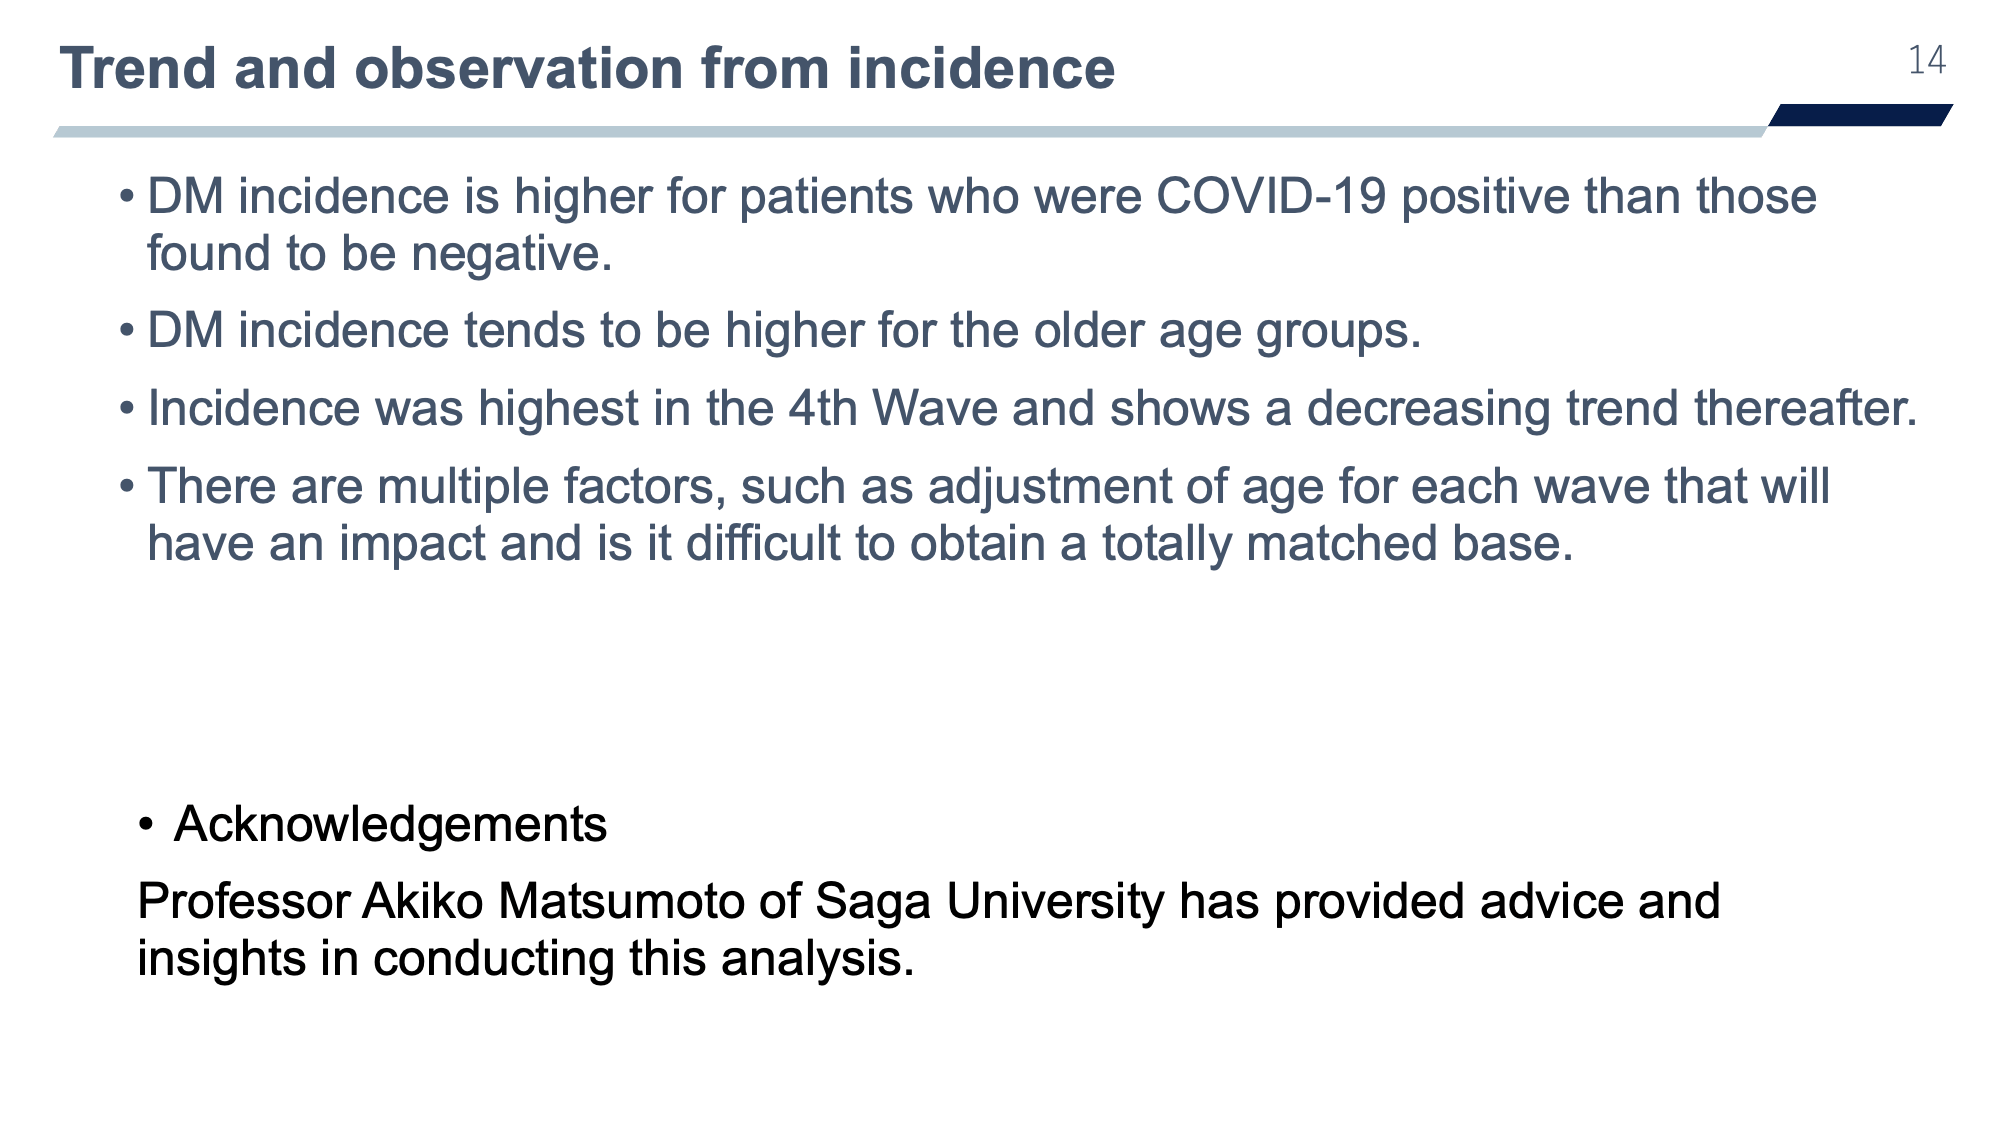
Task: Click the dark navy accent bar
Action: [1860, 115]
